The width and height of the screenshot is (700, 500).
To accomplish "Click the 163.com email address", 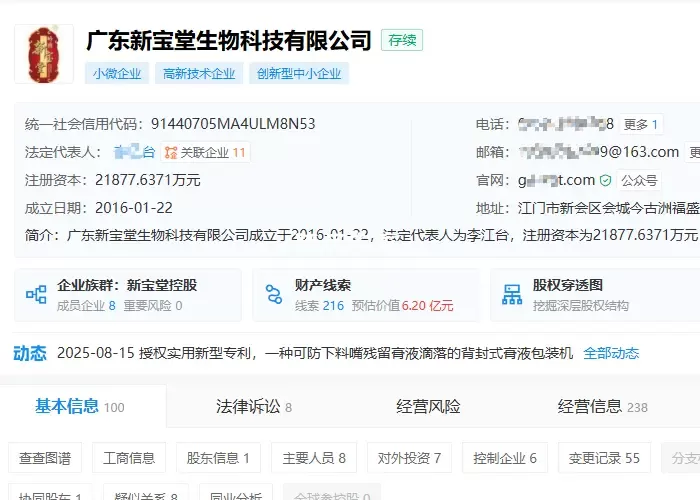I will 600,152.
